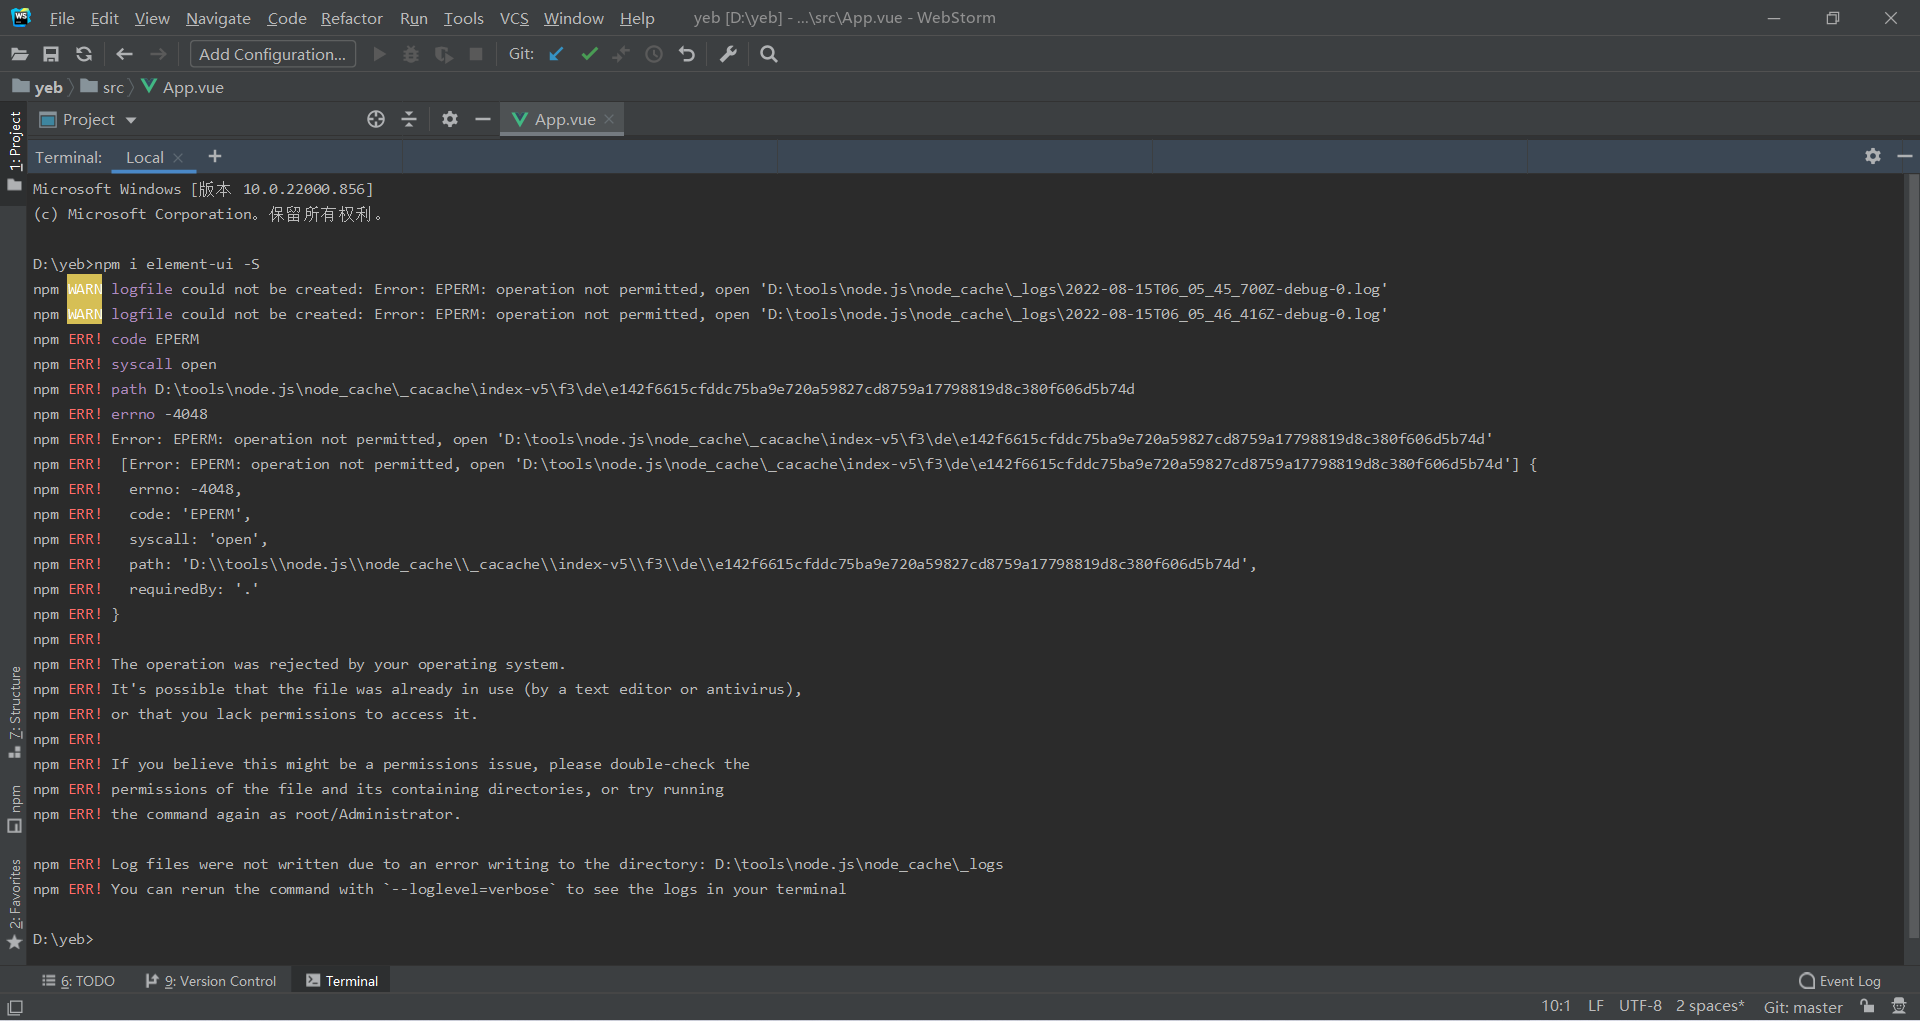This screenshot has height=1021, width=1920.
Task: Click the Save All toolbar icon
Action: tap(51, 54)
